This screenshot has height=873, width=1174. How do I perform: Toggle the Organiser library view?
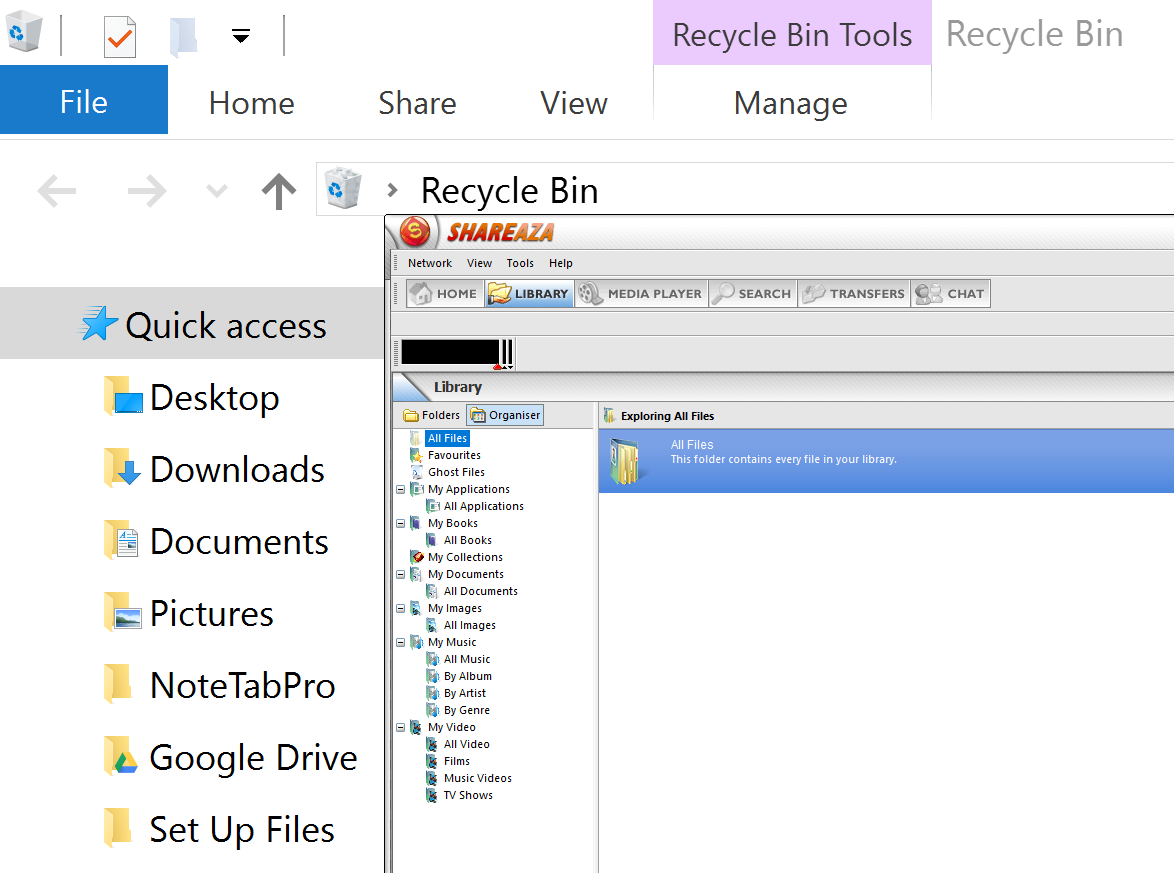point(505,415)
